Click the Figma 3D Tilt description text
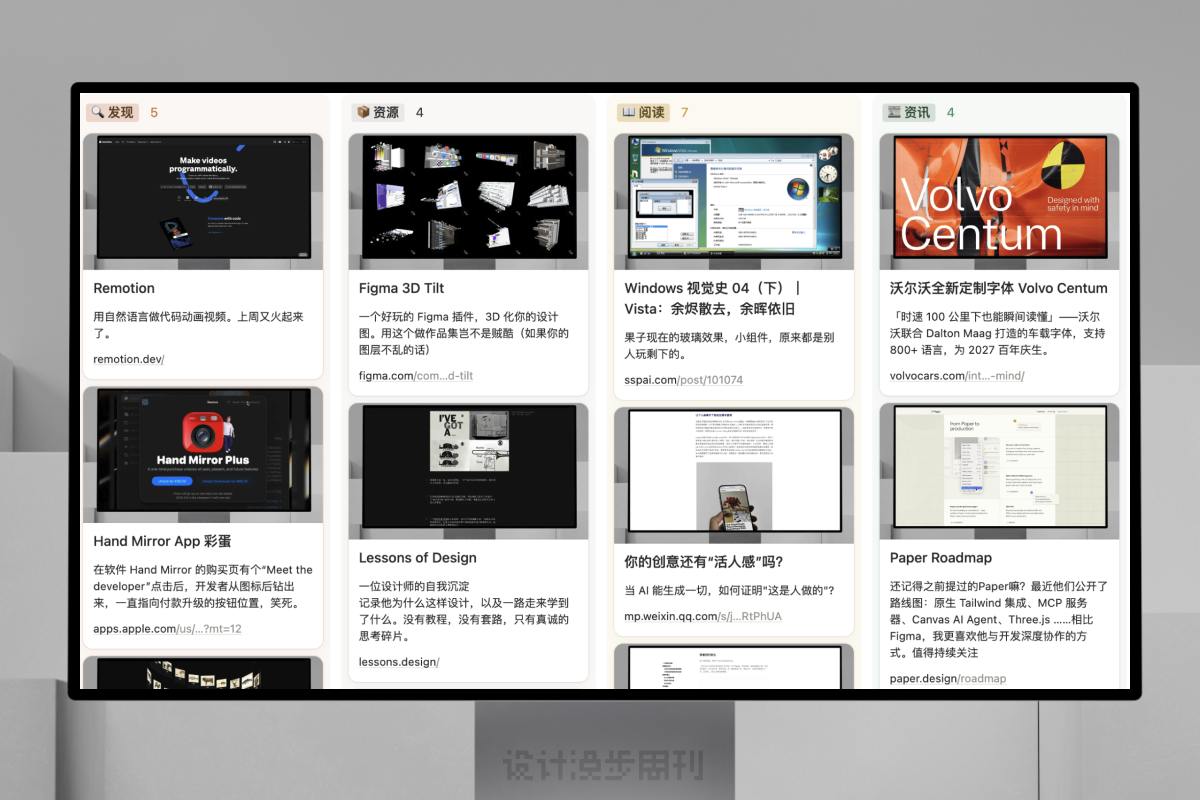Screen dimensions: 1200x800 [x=464, y=333]
